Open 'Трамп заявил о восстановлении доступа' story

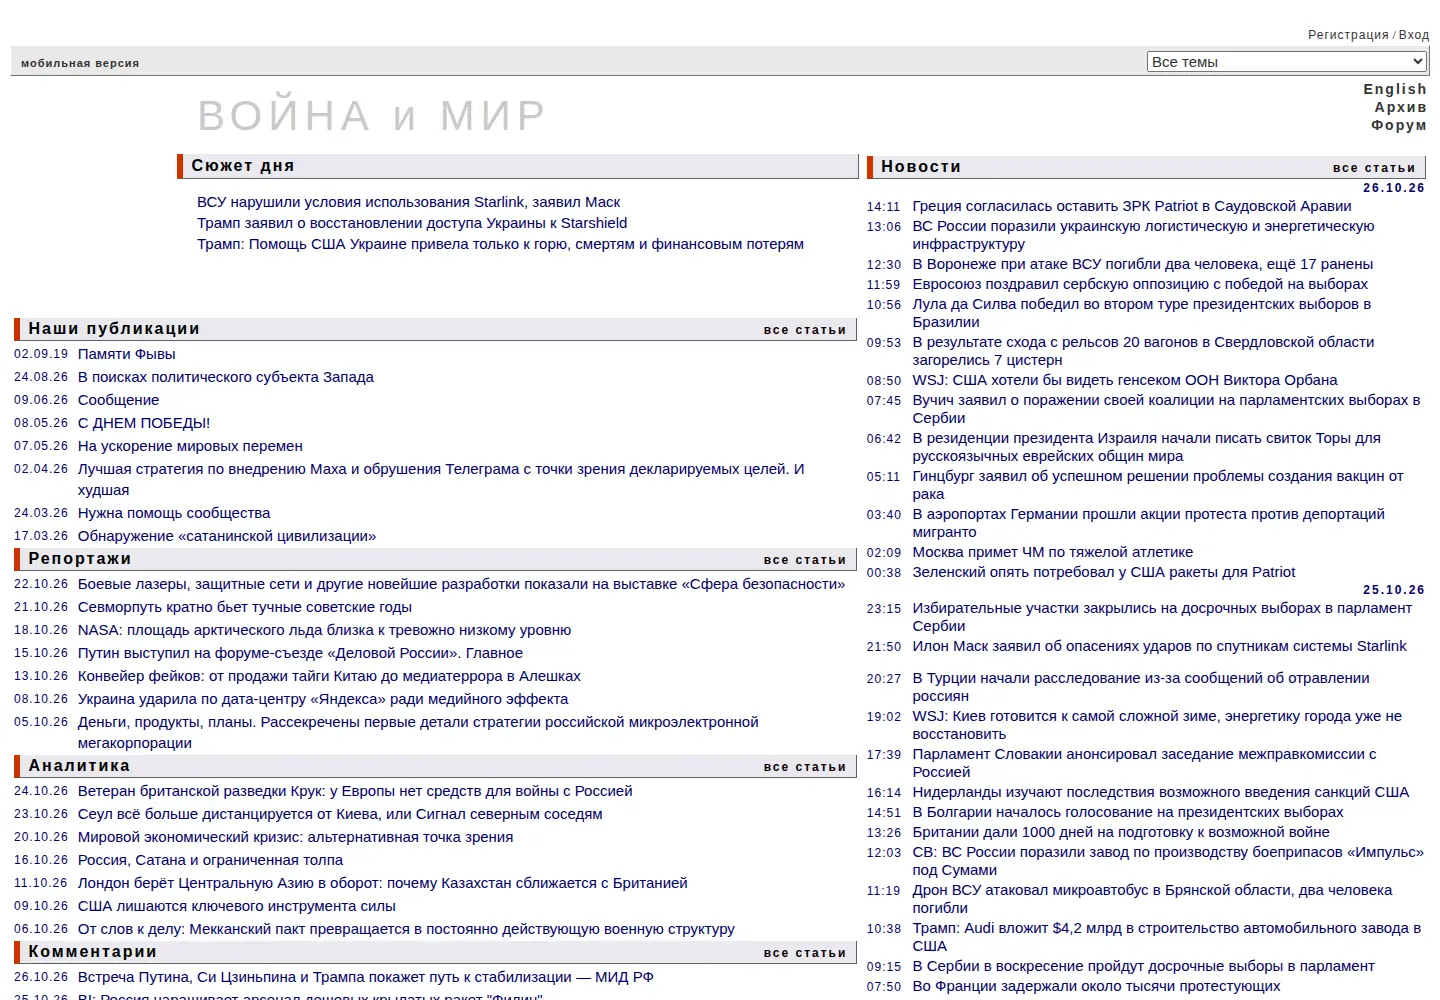(x=412, y=223)
